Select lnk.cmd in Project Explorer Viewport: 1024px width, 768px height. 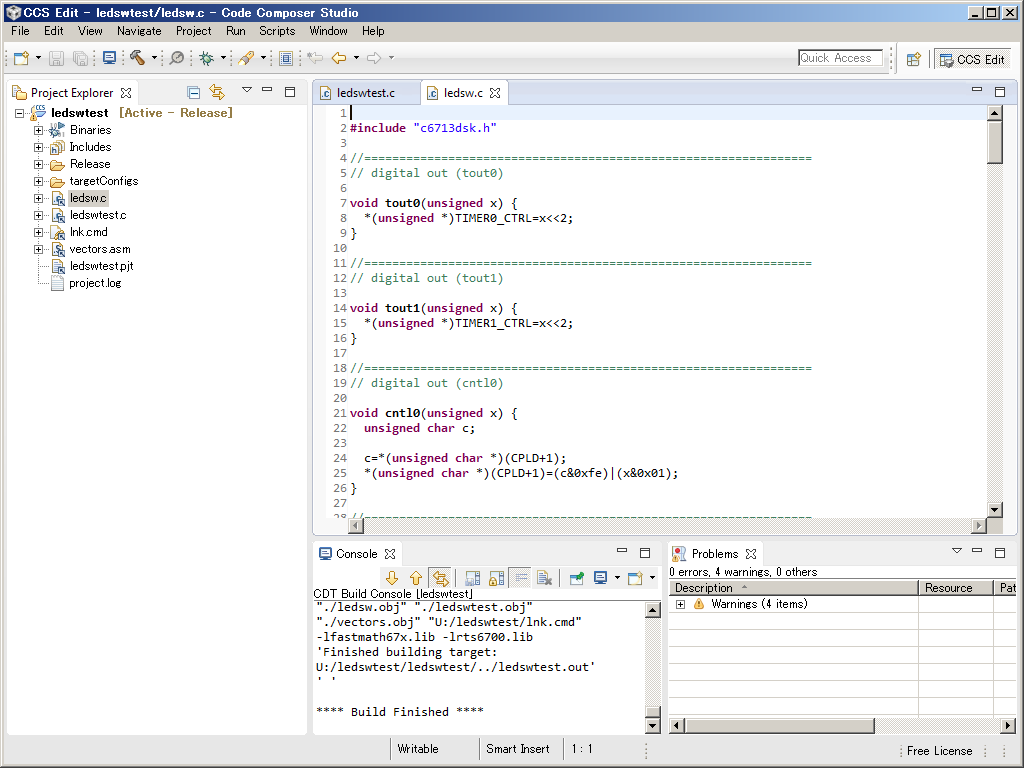(x=88, y=232)
